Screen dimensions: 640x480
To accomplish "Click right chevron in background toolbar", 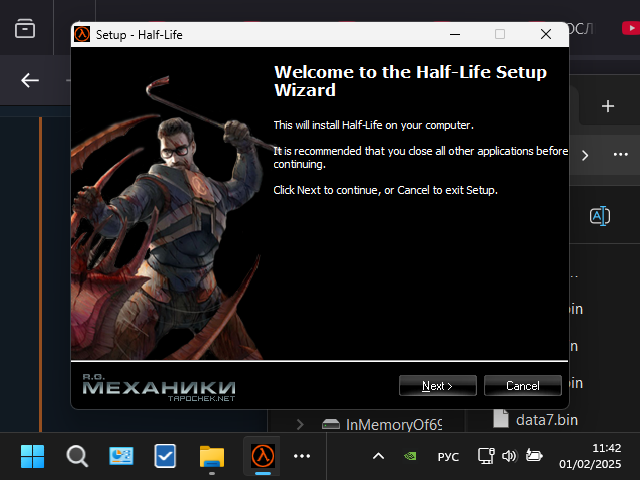I will [585, 156].
